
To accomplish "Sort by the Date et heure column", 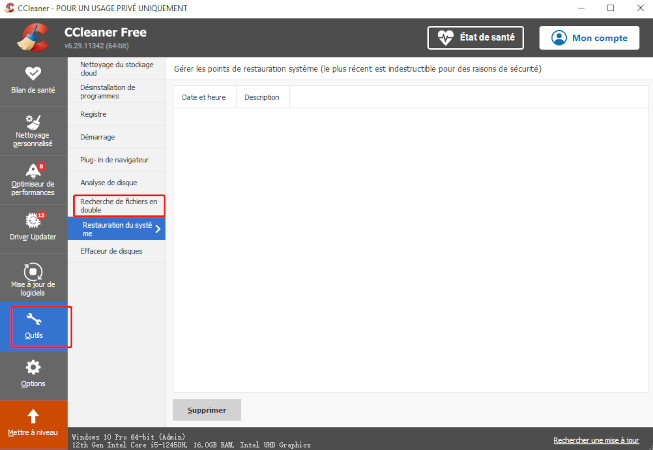I will pos(204,97).
